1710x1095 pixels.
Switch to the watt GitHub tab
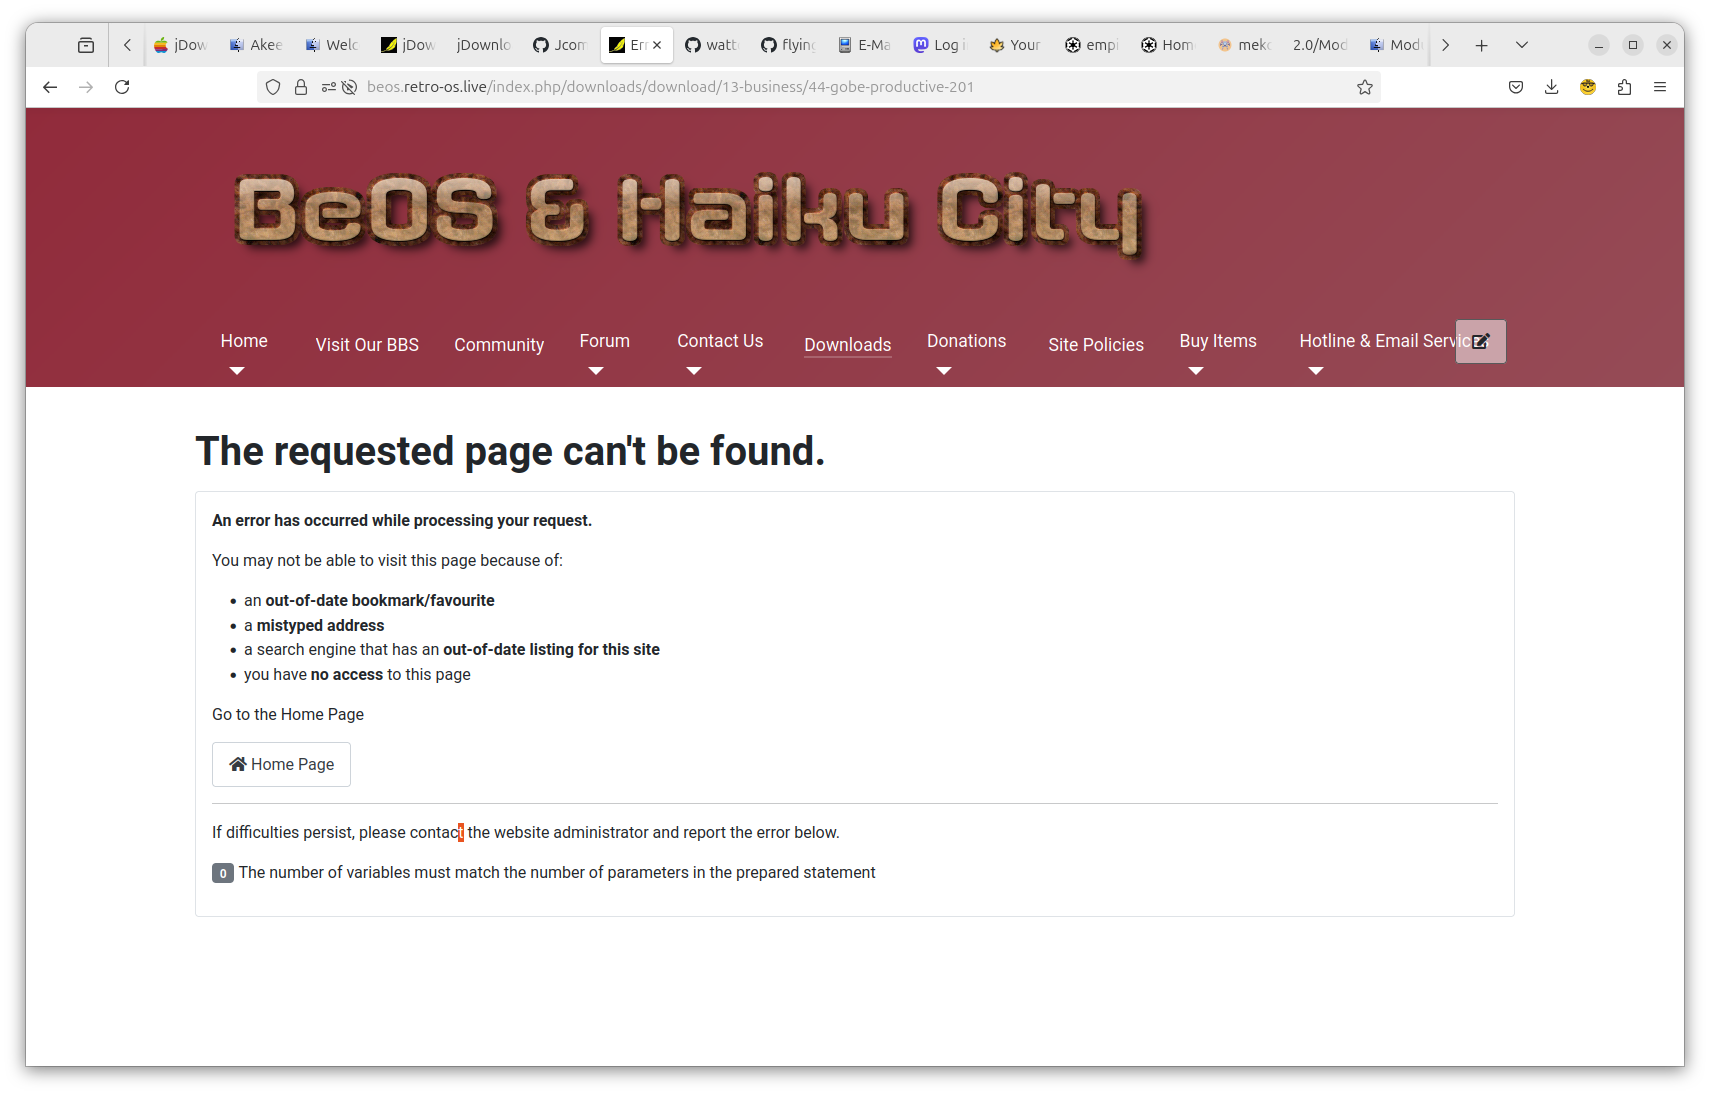[x=712, y=45]
